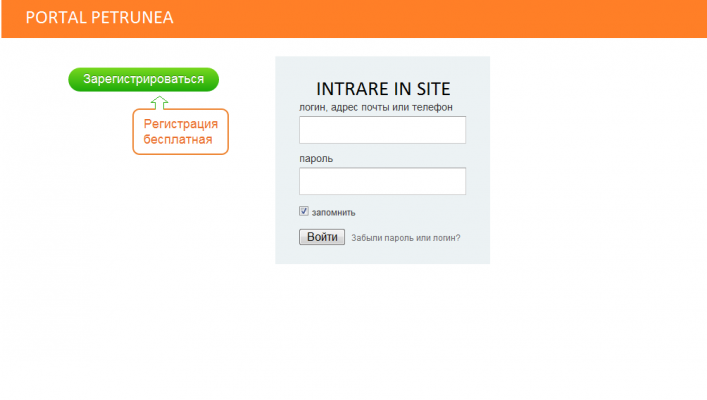Focus the пароль password input field
The height and width of the screenshot is (400, 707).
click(x=382, y=181)
